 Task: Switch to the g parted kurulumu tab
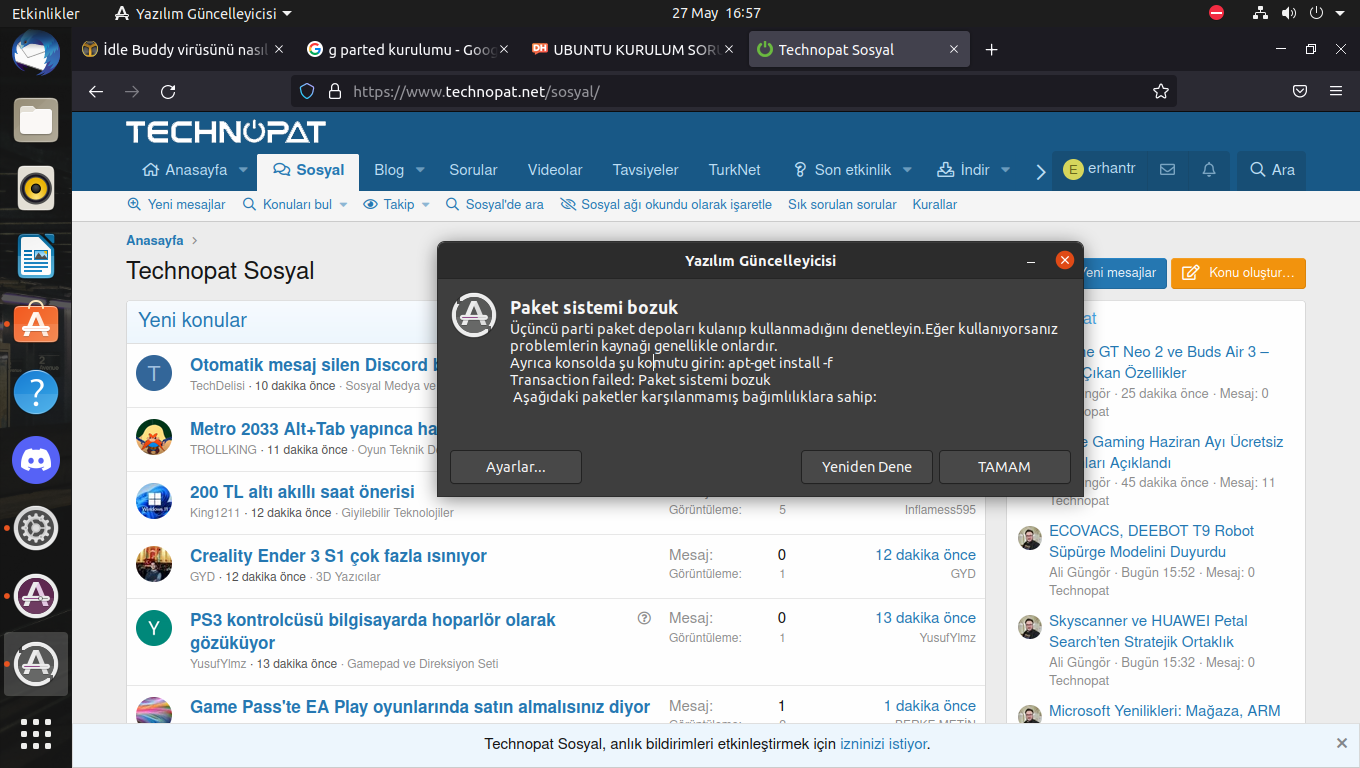(x=408, y=49)
